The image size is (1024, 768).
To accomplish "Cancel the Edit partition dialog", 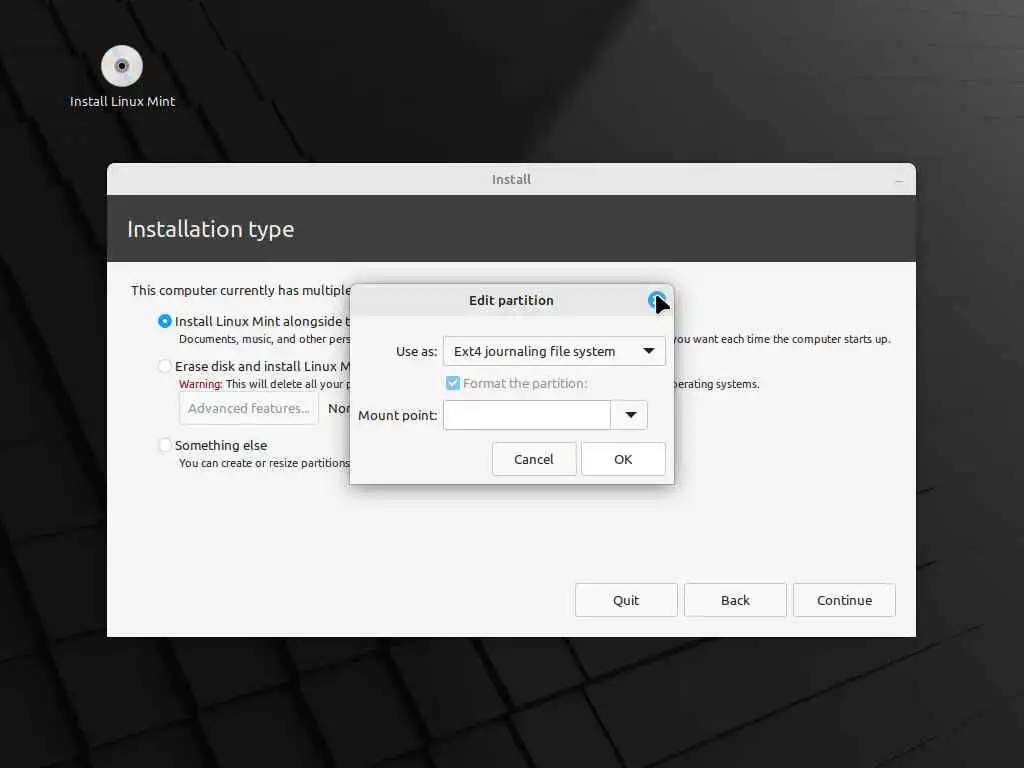I will click(x=534, y=459).
